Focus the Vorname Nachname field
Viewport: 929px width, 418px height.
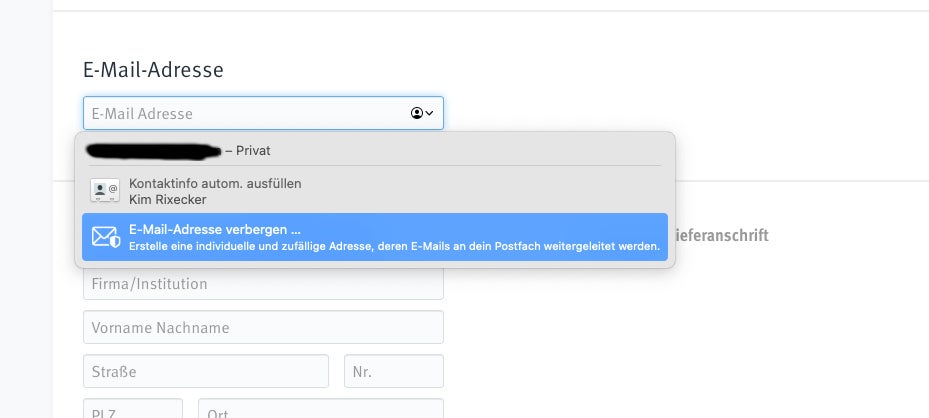[x=263, y=327]
